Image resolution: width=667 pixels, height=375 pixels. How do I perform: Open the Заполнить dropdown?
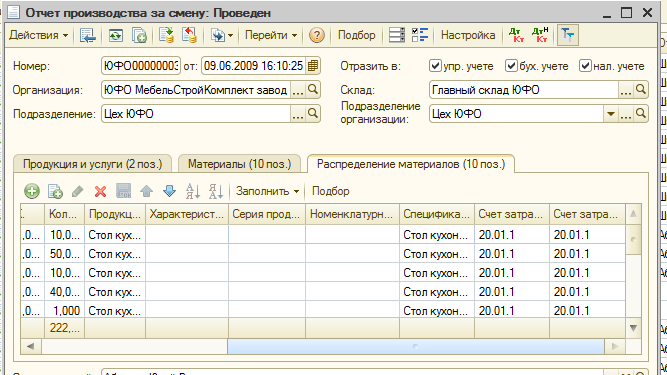pos(267,191)
